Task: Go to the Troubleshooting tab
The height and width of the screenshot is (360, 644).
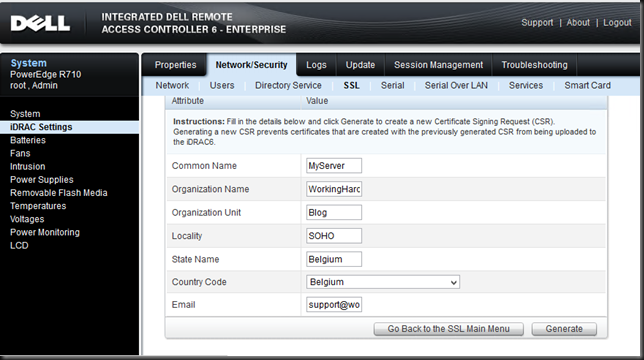Action: (x=534, y=65)
